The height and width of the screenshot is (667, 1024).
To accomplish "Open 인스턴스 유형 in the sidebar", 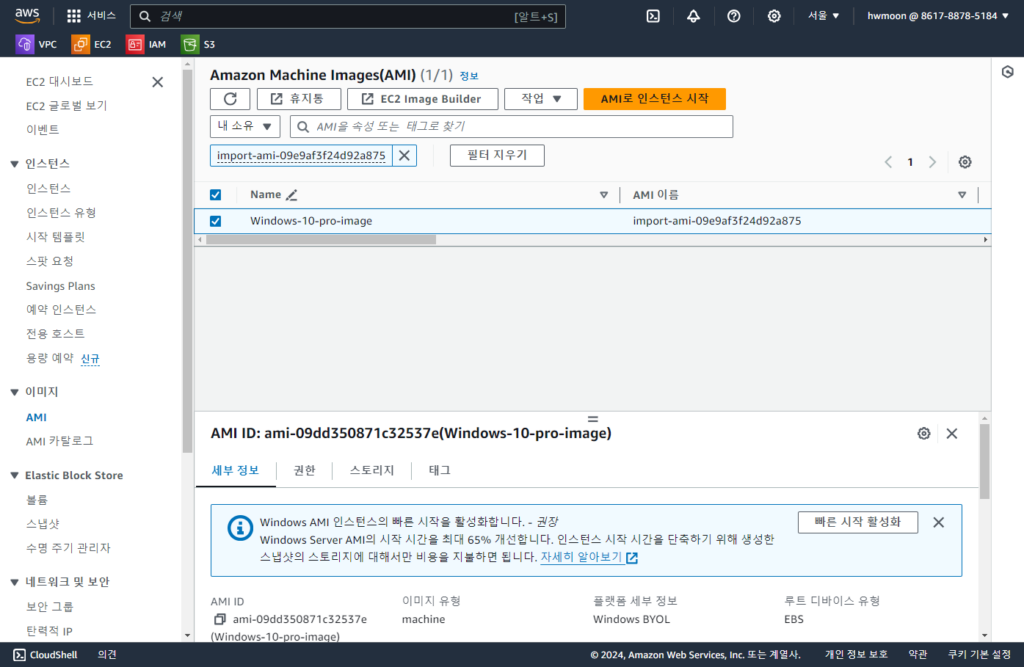I will [61, 212].
